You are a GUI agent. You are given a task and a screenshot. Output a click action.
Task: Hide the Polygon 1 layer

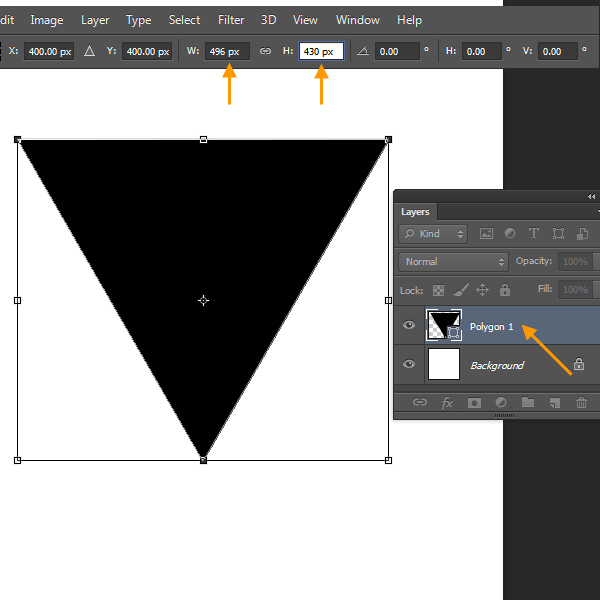click(408, 326)
